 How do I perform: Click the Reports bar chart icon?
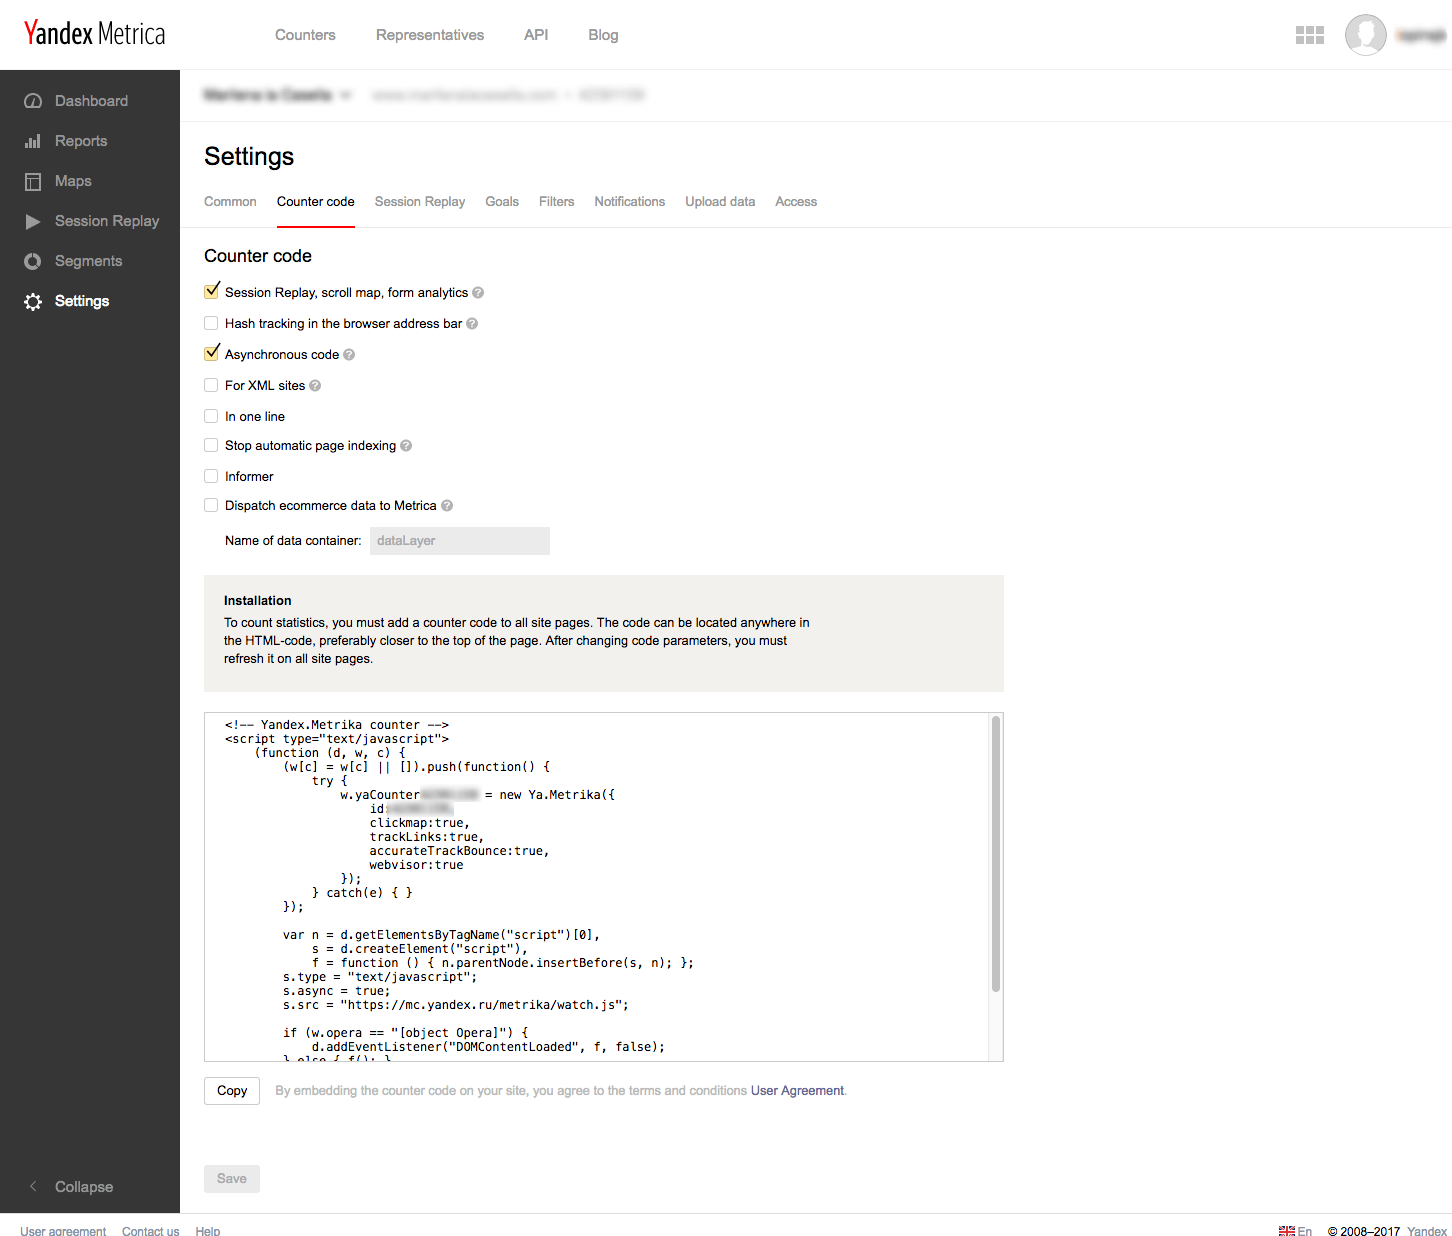33,141
